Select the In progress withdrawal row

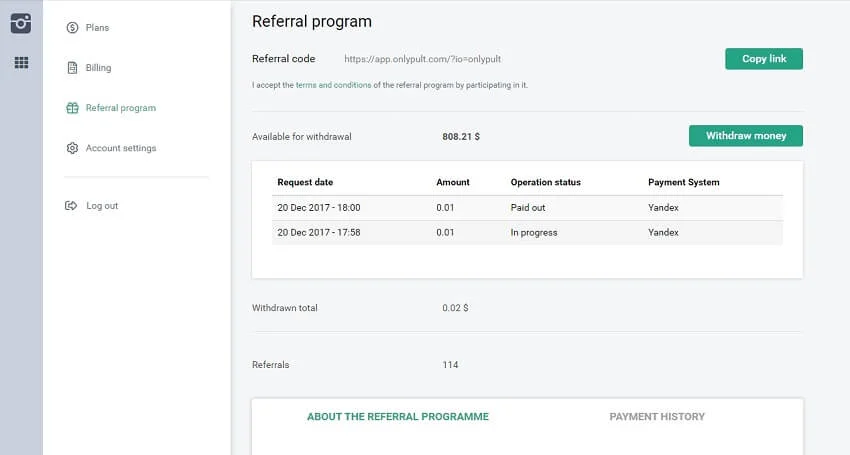click(x=527, y=233)
